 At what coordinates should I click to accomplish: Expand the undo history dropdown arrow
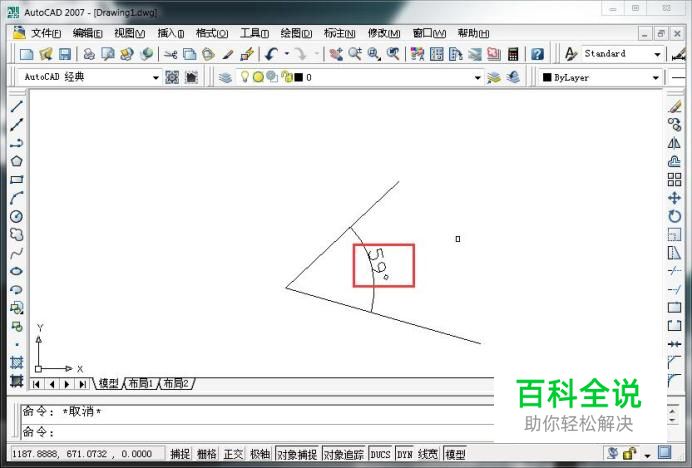coord(287,54)
